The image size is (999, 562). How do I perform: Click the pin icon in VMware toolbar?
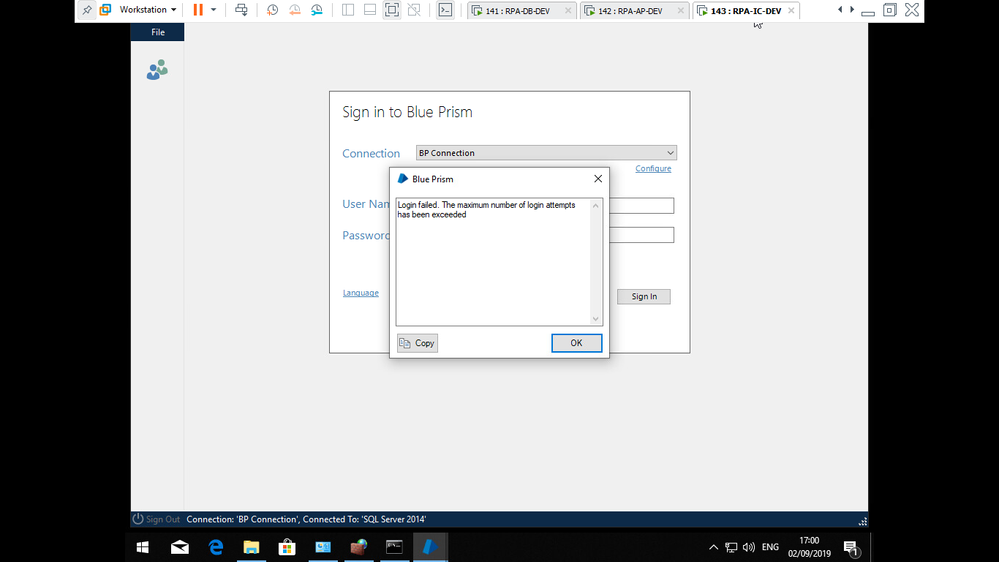point(87,10)
